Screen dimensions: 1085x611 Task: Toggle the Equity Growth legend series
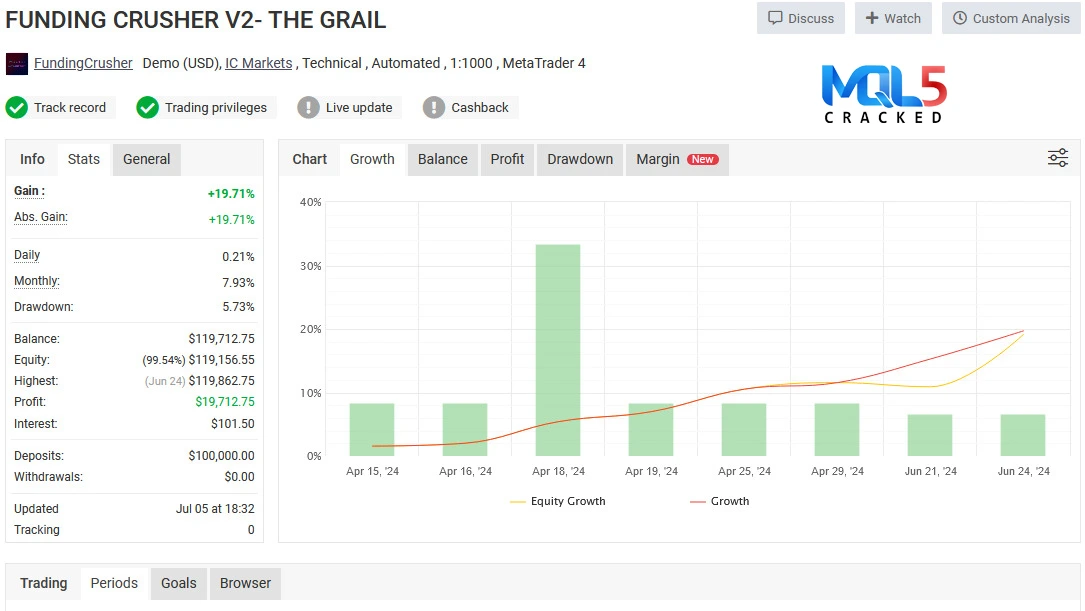558,501
